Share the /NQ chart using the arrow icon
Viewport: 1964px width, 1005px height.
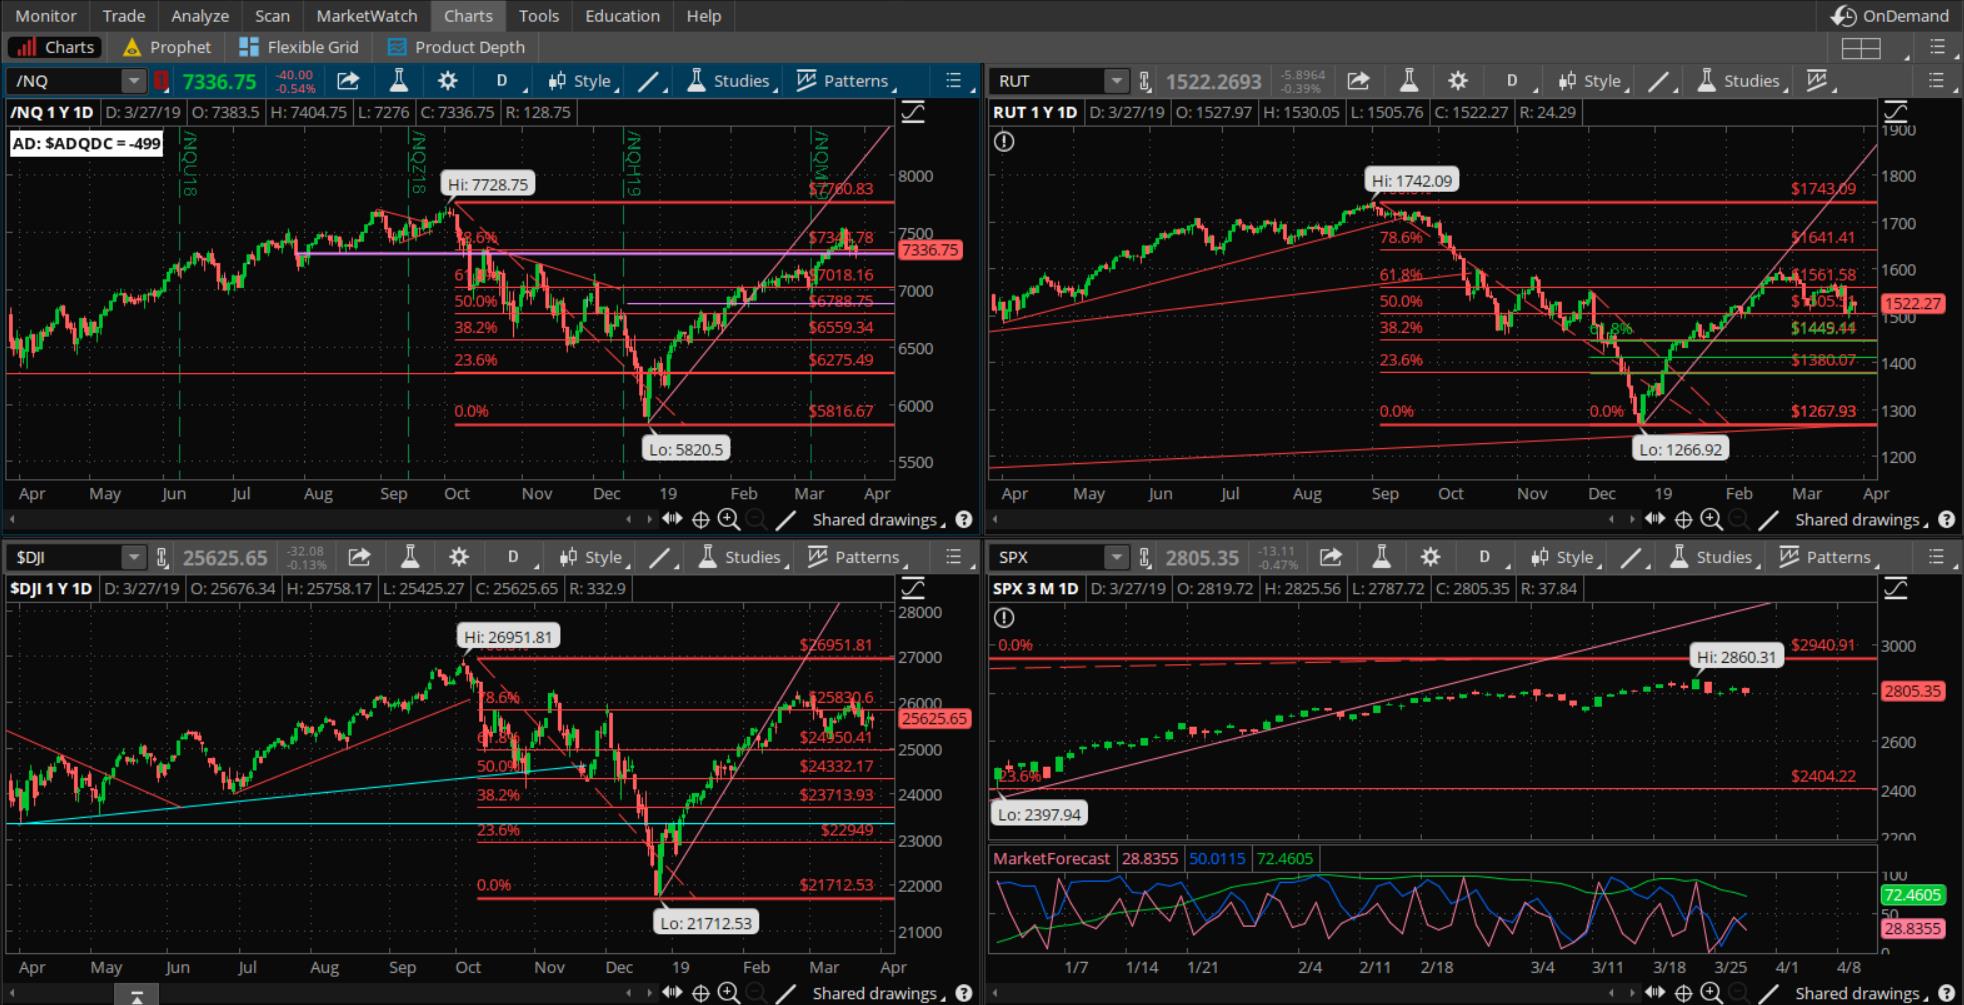click(348, 81)
